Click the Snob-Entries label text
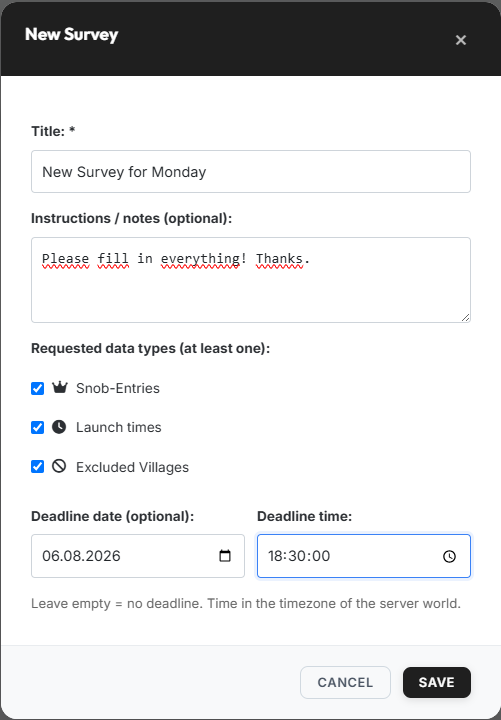The width and height of the screenshot is (501, 720). tap(118, 388)
